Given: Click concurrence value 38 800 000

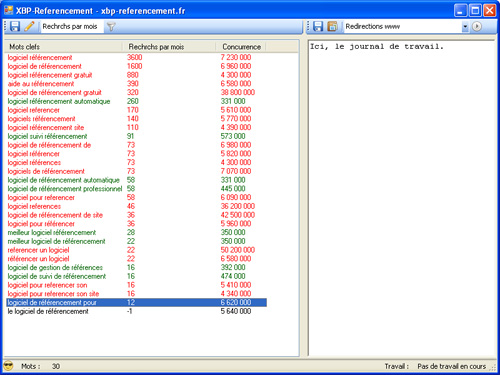Looking at the screenshot, I should pyautogui.click(x=237, y=92).
